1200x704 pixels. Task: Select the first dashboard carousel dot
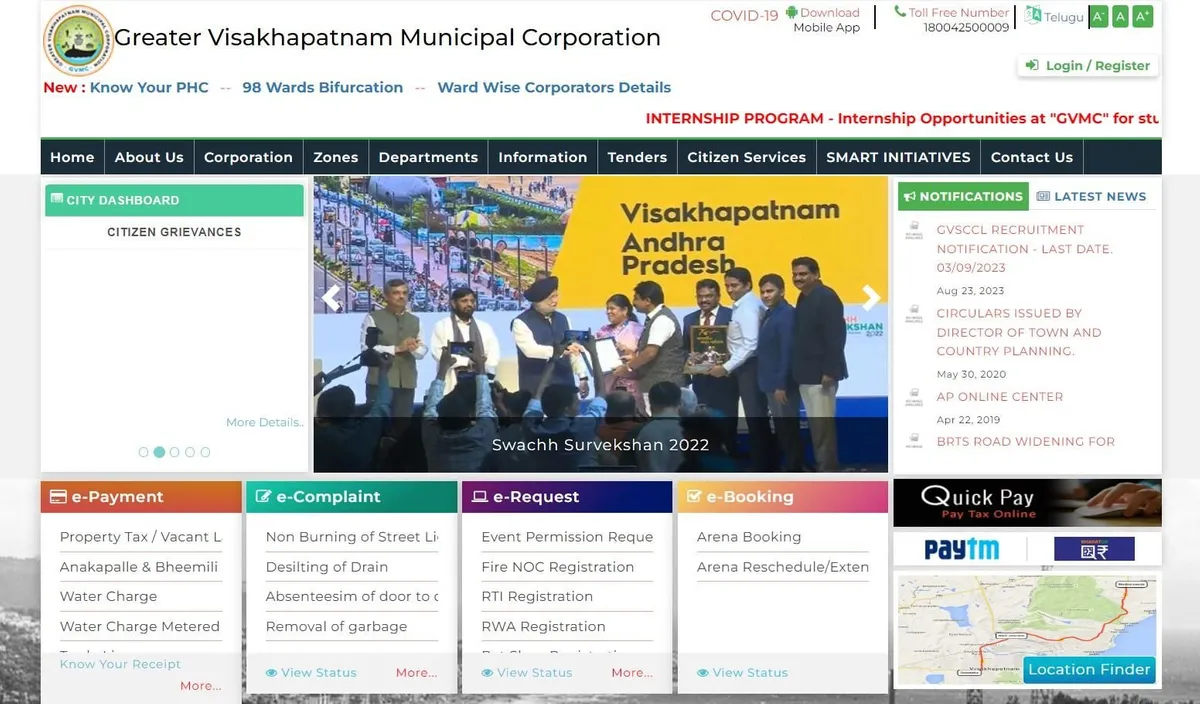[x=144, y=452]
